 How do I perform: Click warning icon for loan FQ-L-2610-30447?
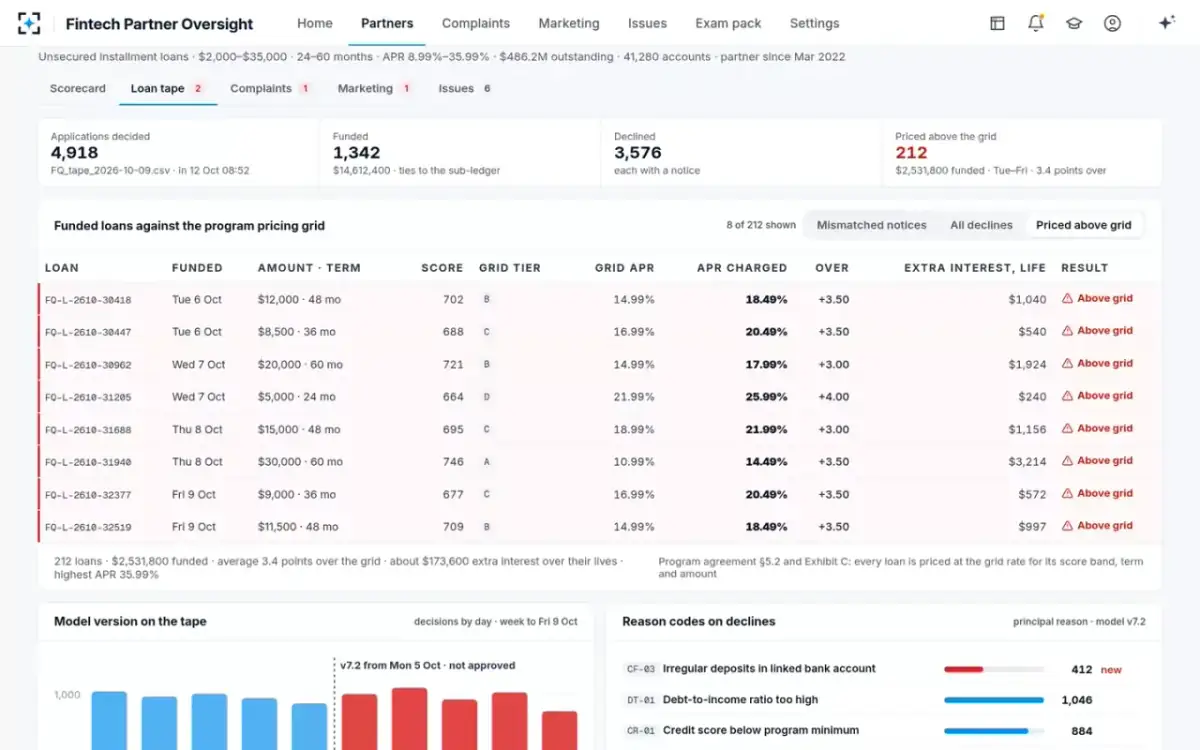(x=1067, y=331)
